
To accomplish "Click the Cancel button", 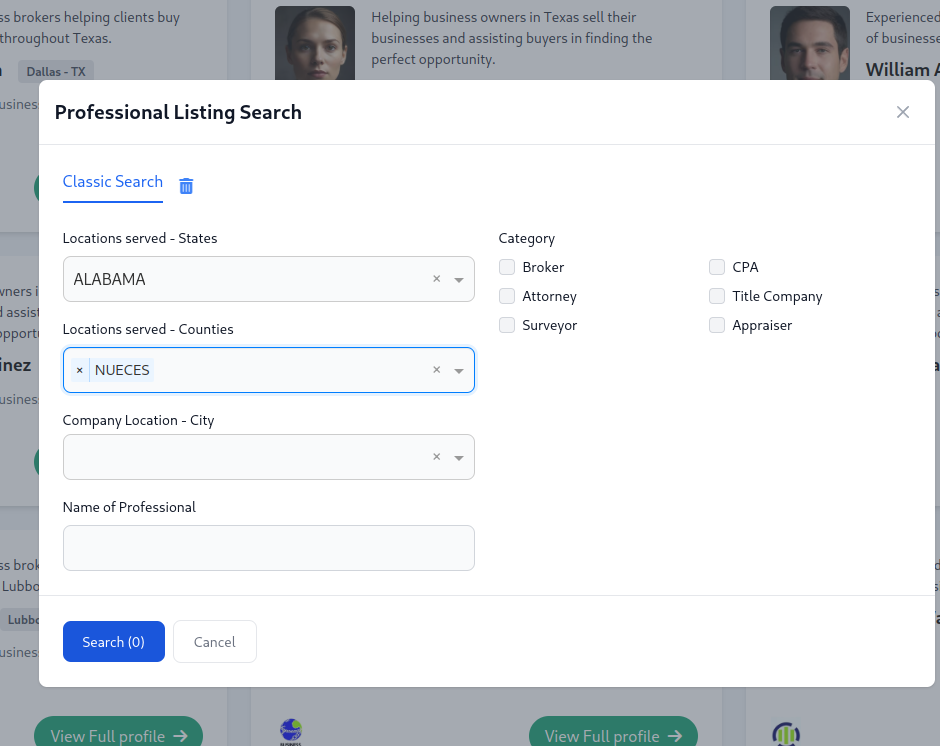I will pos(214,642).
